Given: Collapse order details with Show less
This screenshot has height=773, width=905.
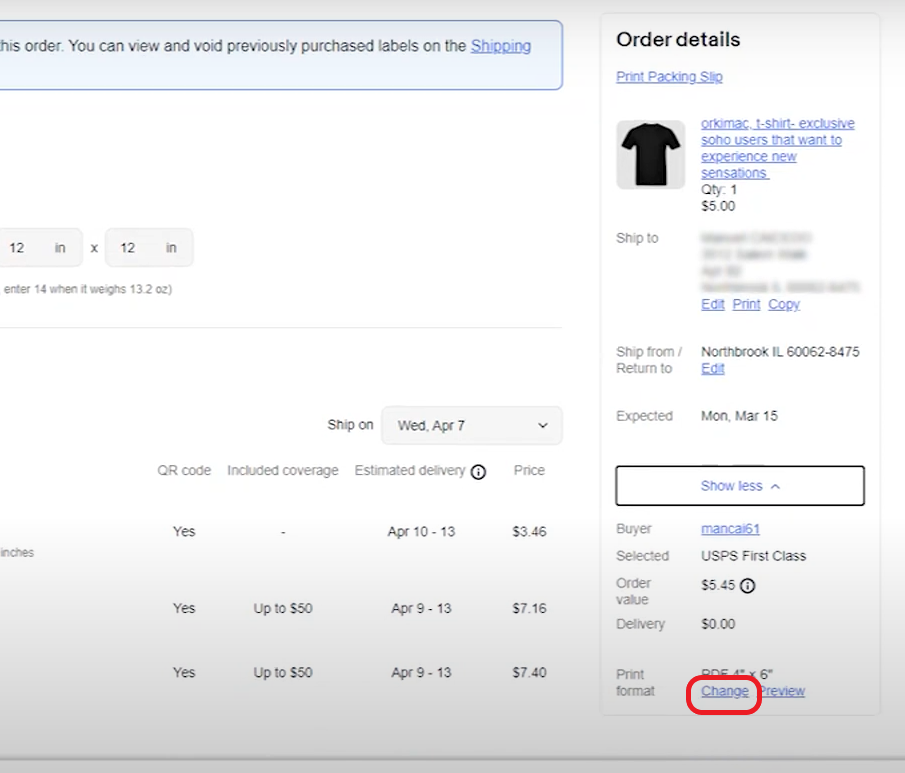Looking at the screenshot, I should tap(740, 486).
